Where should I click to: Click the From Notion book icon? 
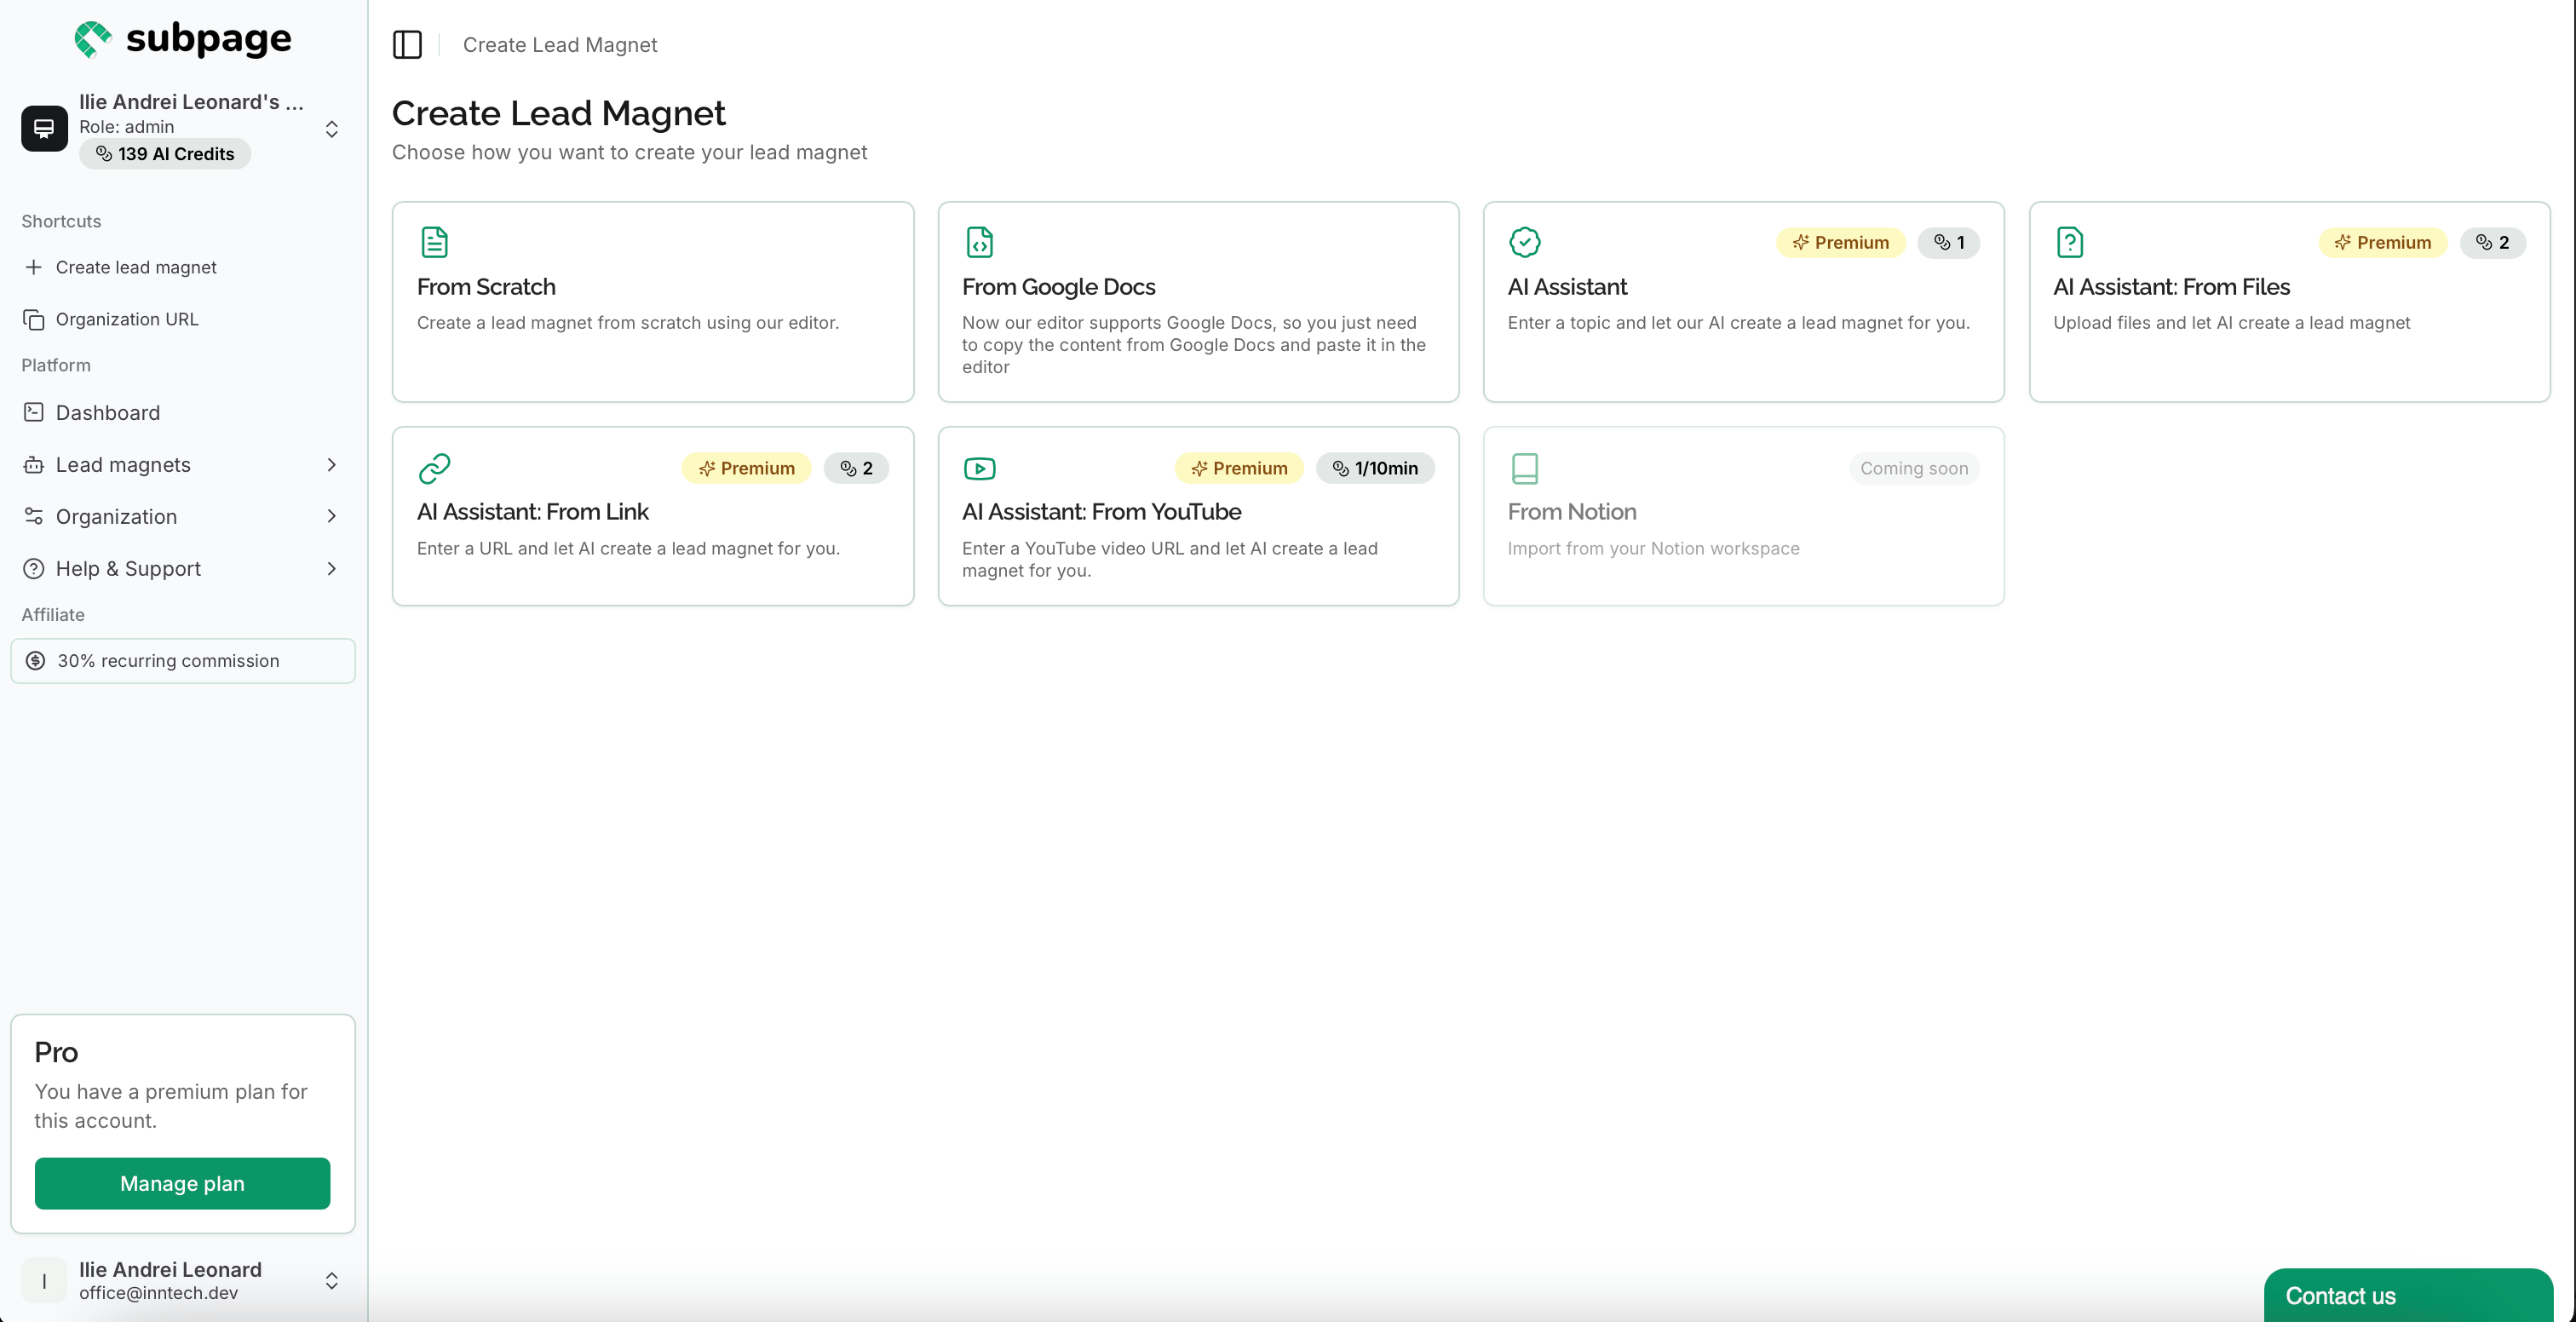point(1525,468)
